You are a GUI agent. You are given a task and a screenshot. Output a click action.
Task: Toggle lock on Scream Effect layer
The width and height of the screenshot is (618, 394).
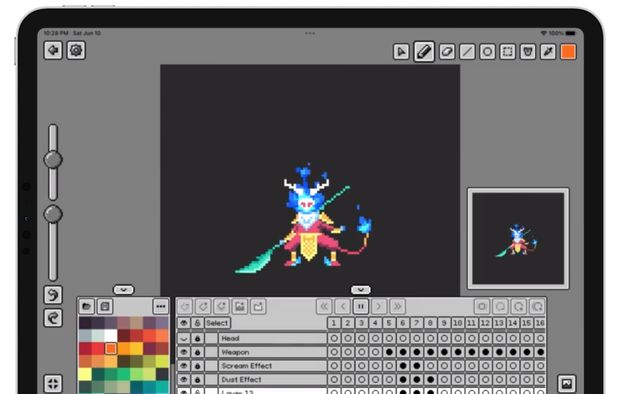tap(197, 366)
